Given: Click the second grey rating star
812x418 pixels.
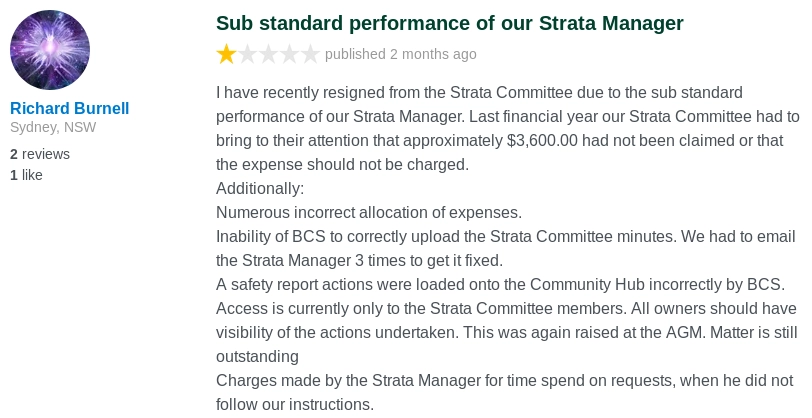Looking at the screenshot, I should [248, 54].
